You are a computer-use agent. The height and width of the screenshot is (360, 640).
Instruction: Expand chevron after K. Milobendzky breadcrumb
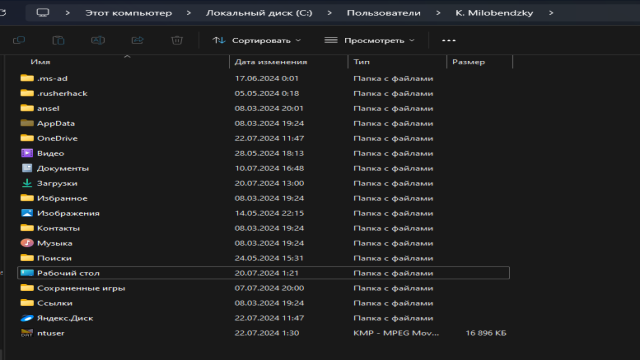click(551, 13)
